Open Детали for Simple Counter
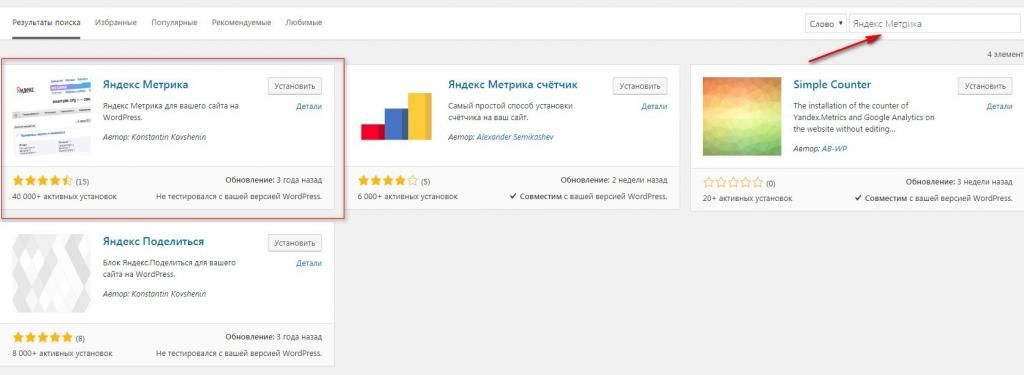The width and height of the screenshot is (1024, 375). (999, 106)
